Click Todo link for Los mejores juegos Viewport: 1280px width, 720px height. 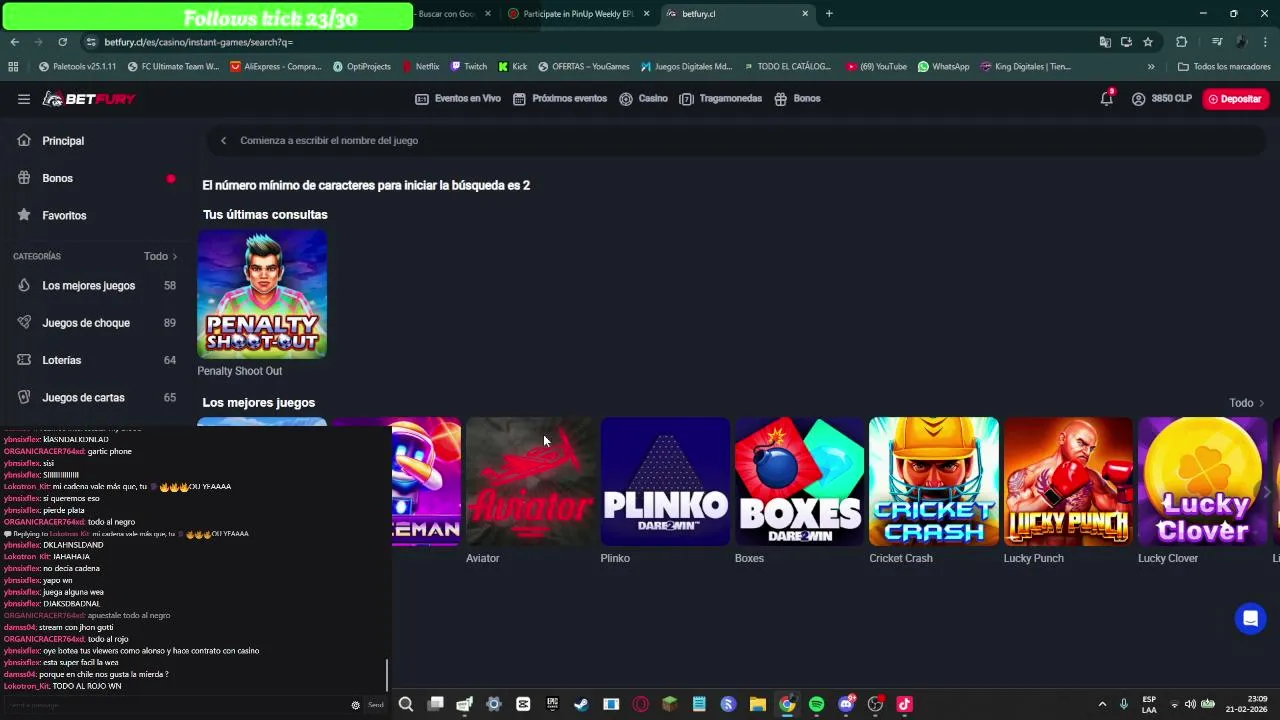pyautogui.click(x=1246, y=403)
